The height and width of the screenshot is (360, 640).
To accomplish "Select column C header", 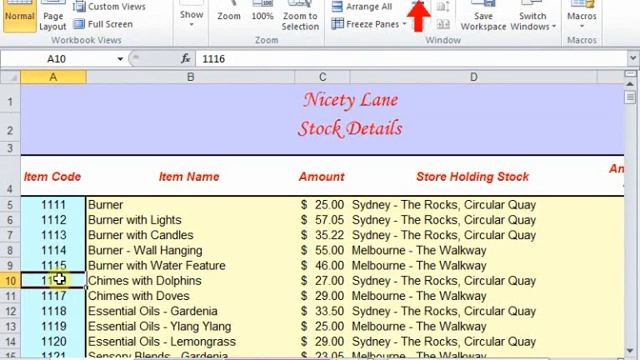I will [322, 77].
